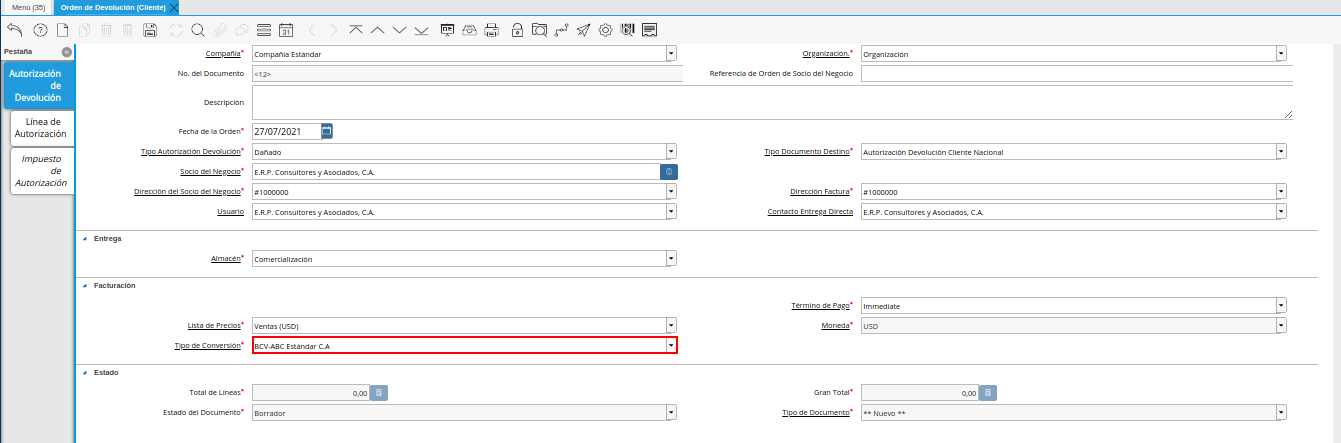Viewport: 1341px width, 443px height.
Task: Open the Chat bubbles icon
Action: coord(241,30)
